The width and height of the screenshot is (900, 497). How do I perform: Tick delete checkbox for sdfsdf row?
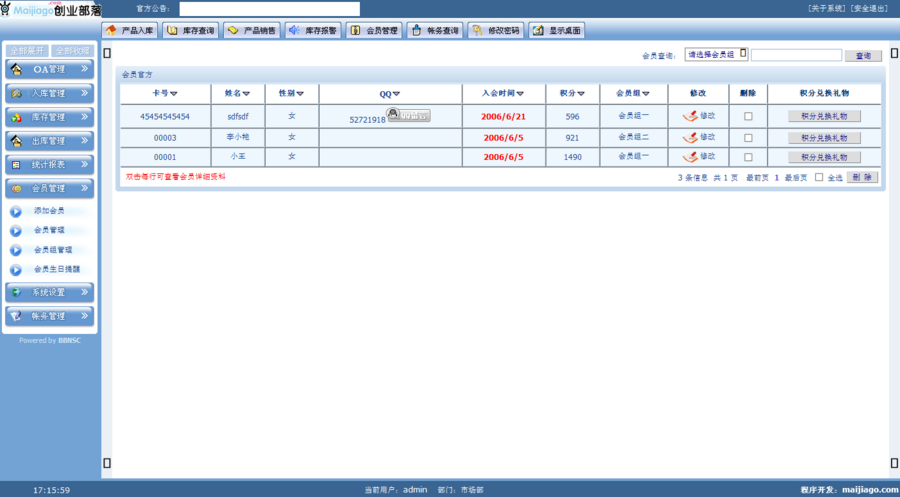click(x=748, y=116)
